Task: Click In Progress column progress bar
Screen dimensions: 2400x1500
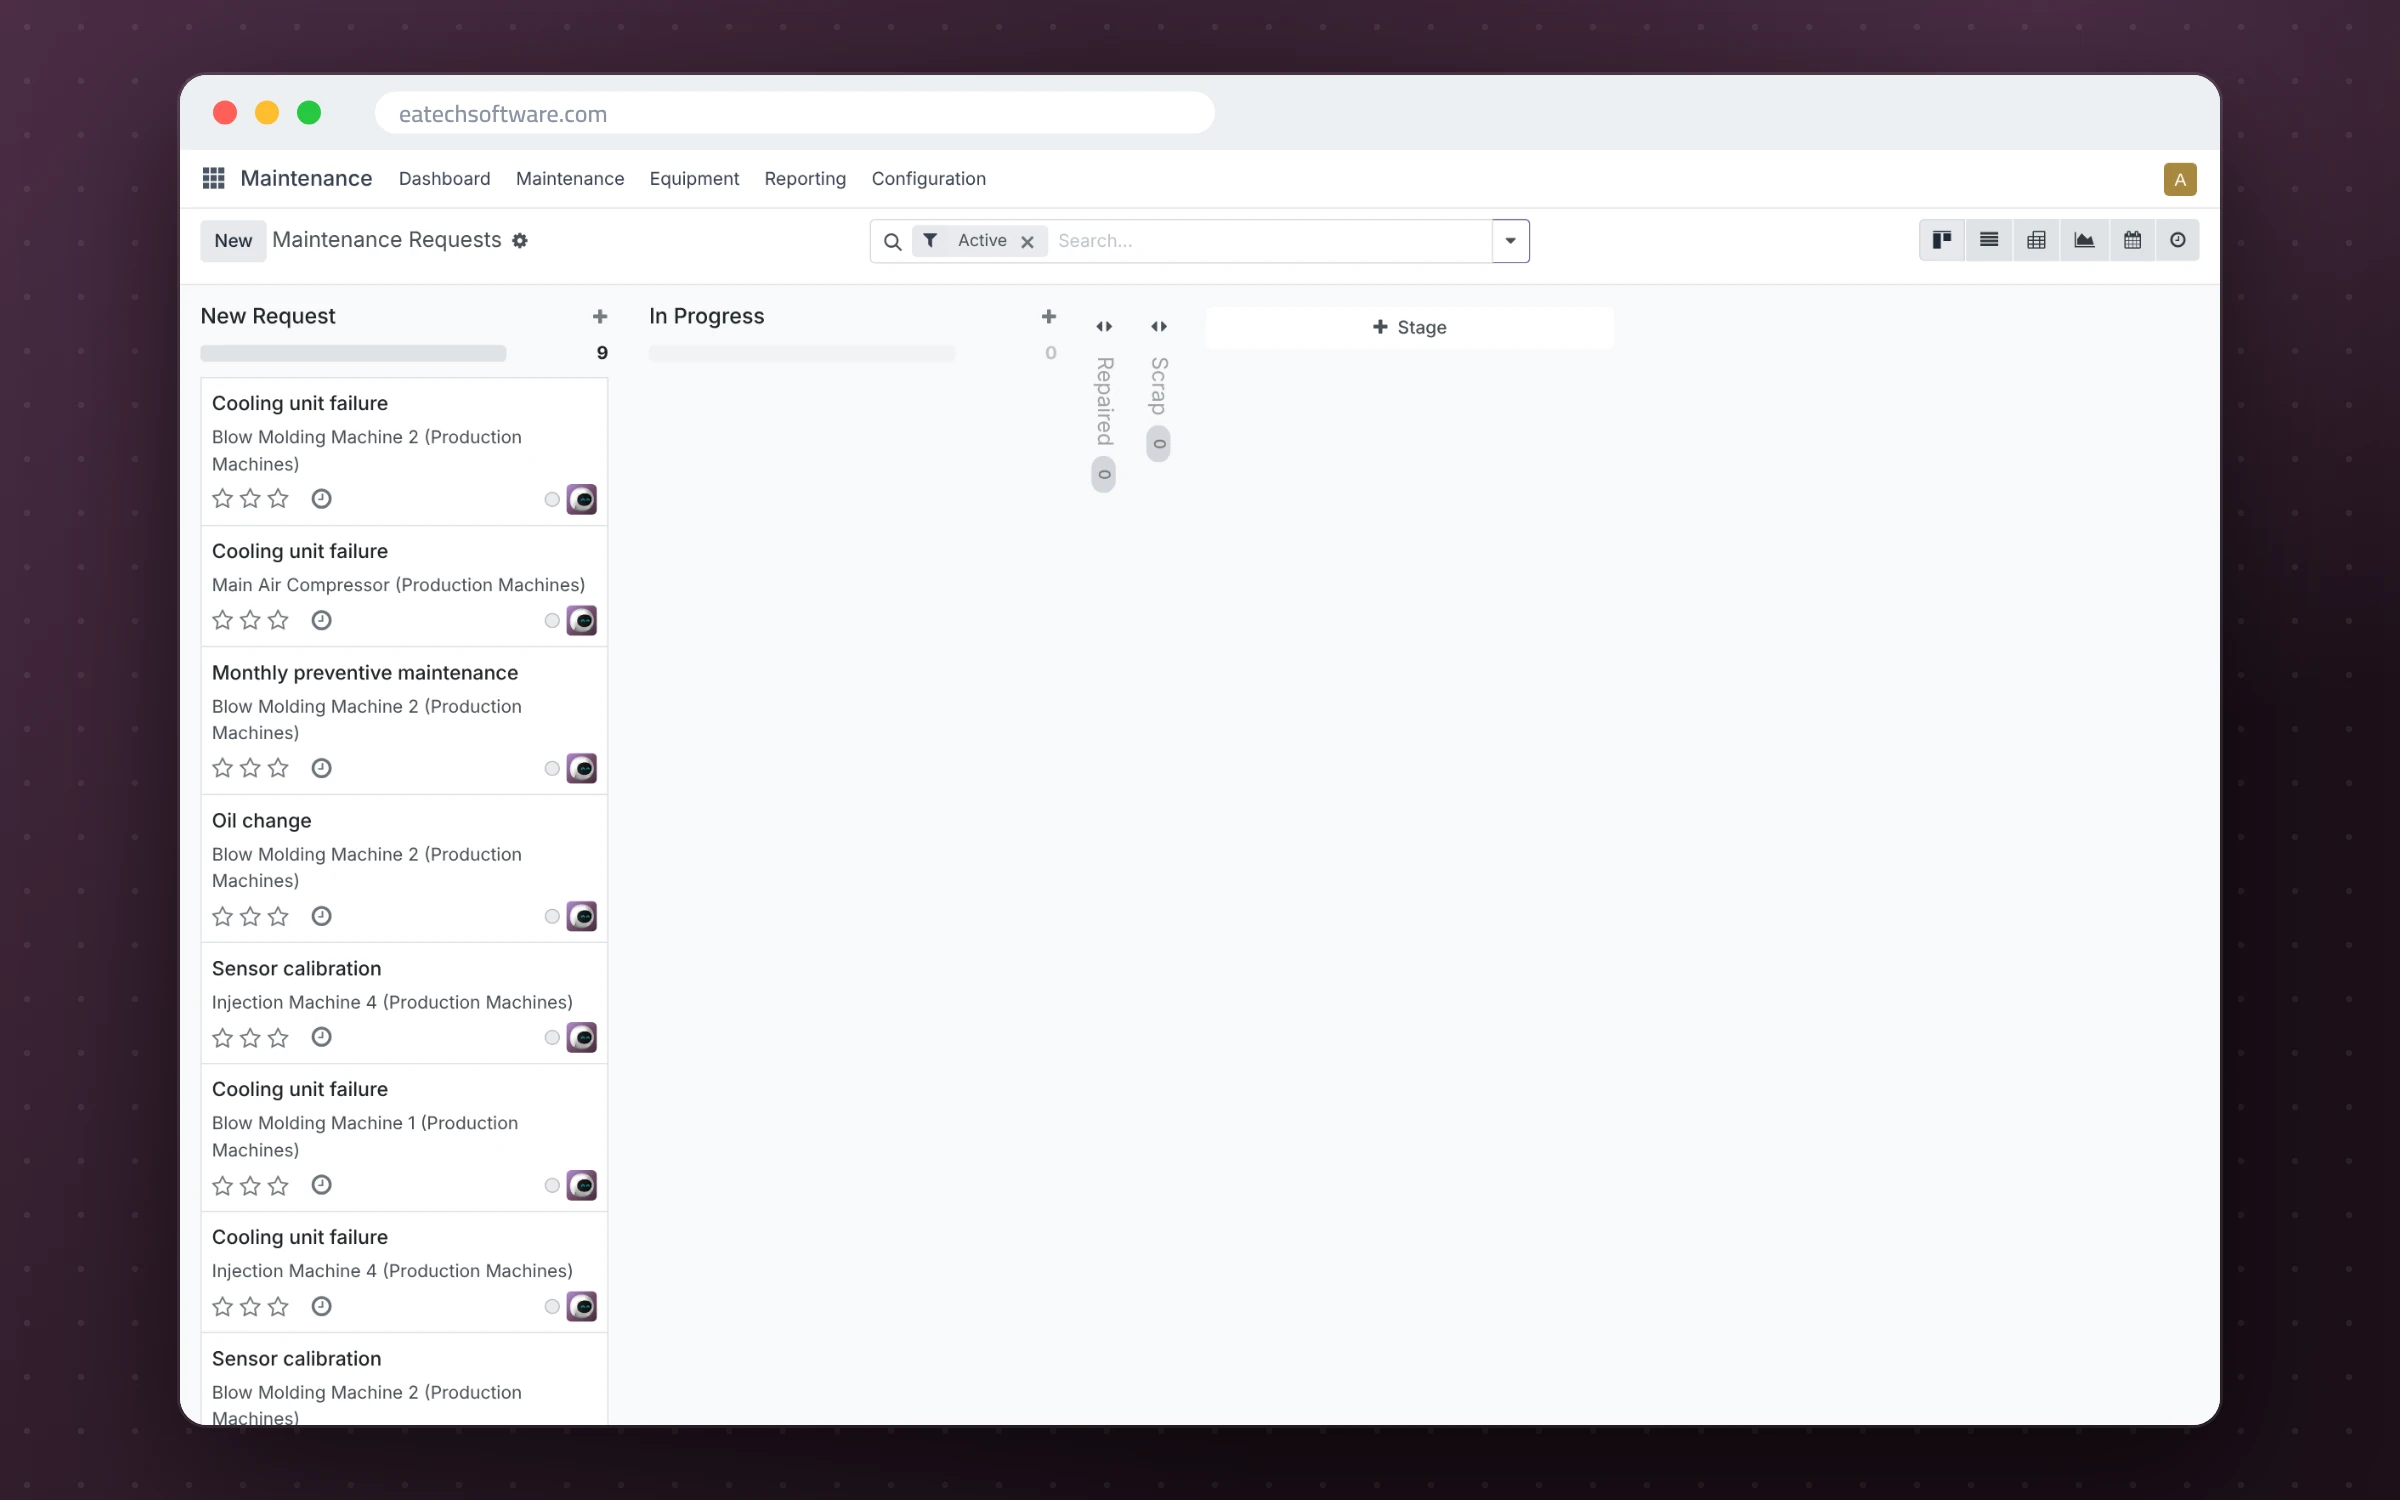Action: coord(802,353)
